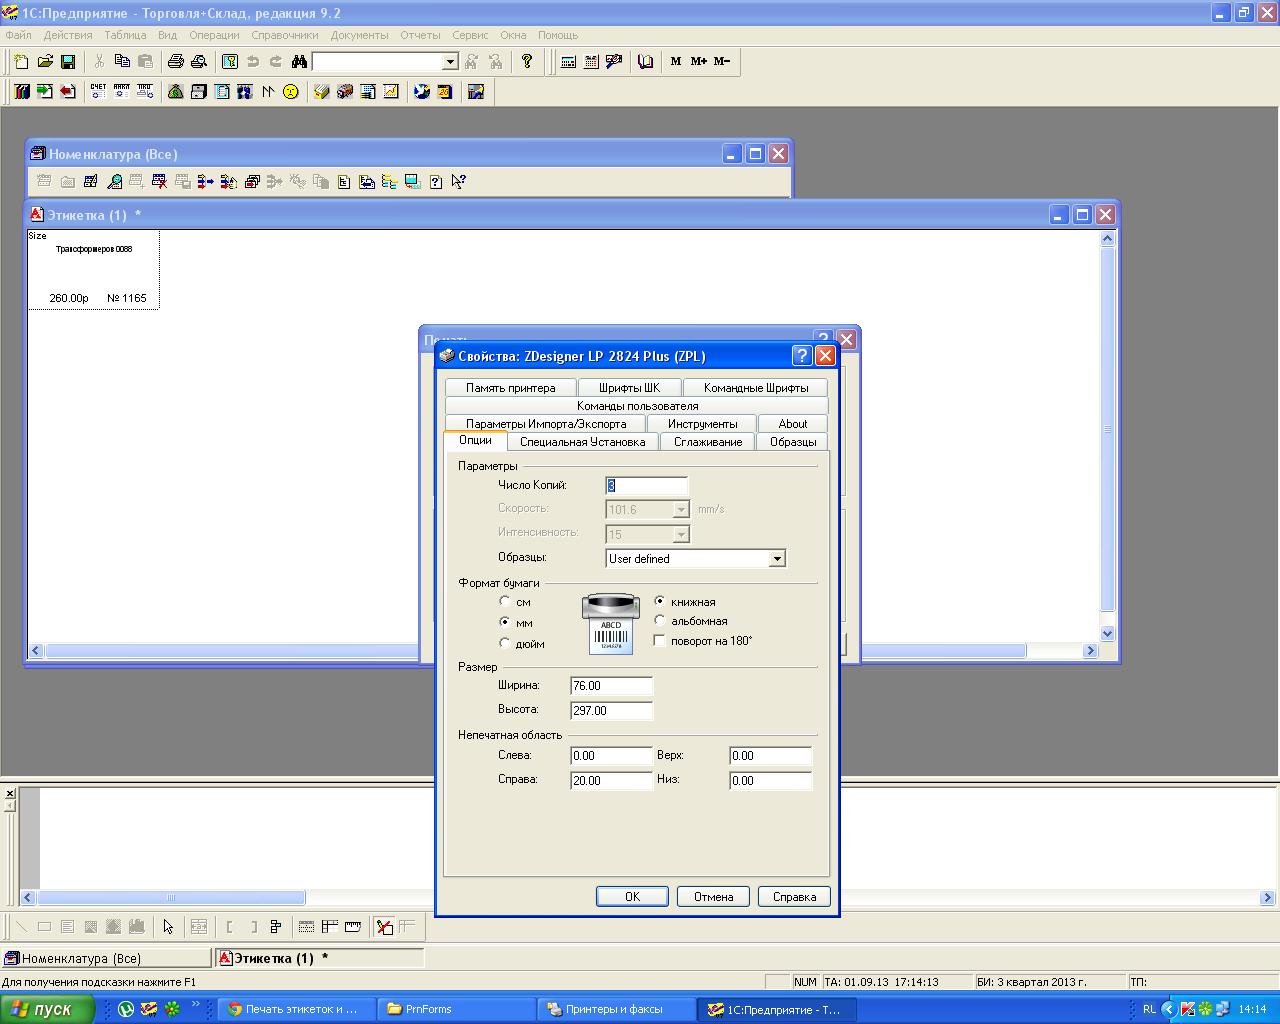Open the Syntax Assistant book icon

pos(645,62)
